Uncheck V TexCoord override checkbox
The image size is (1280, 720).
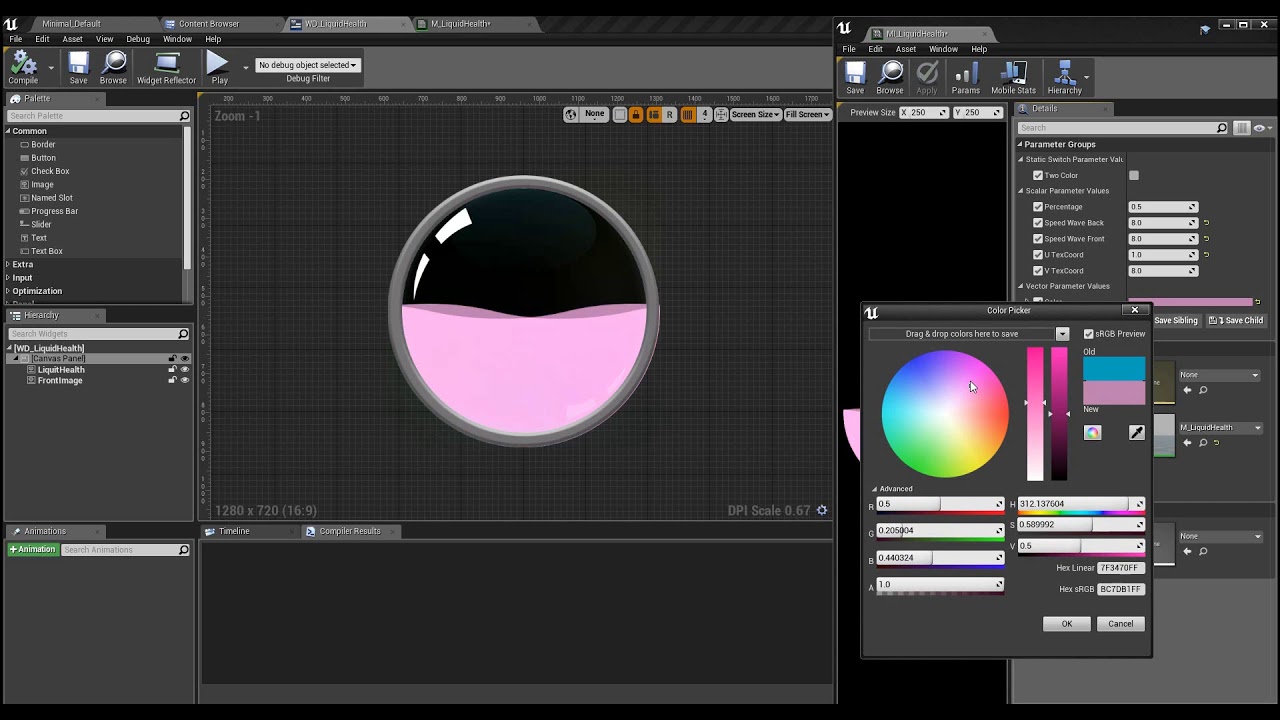tap(1038, 271)
